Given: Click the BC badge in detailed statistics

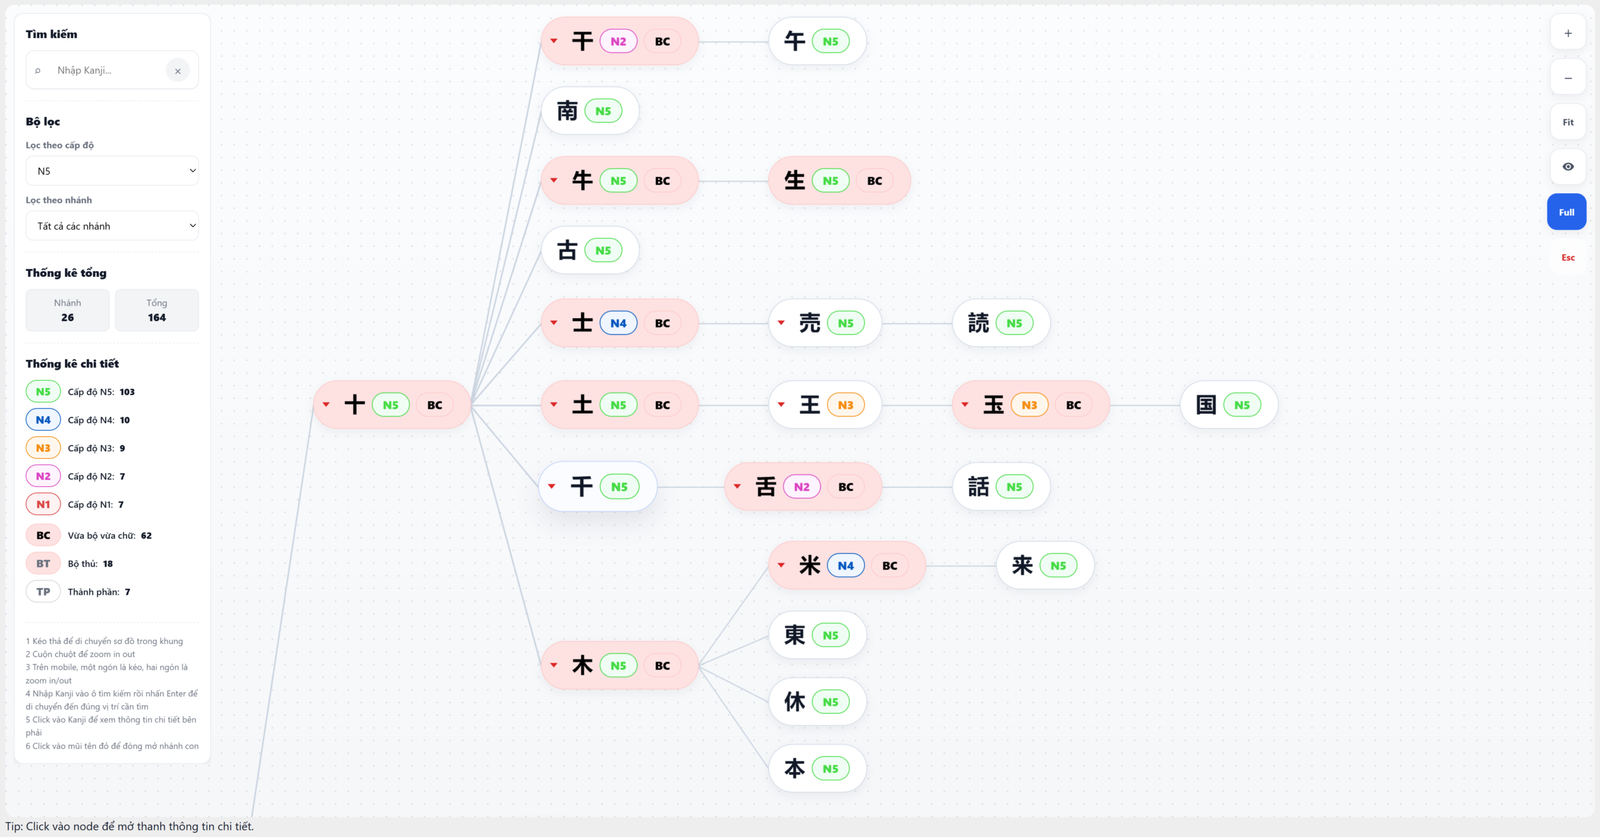Looking at the screenshot, I should click(43, 536).
